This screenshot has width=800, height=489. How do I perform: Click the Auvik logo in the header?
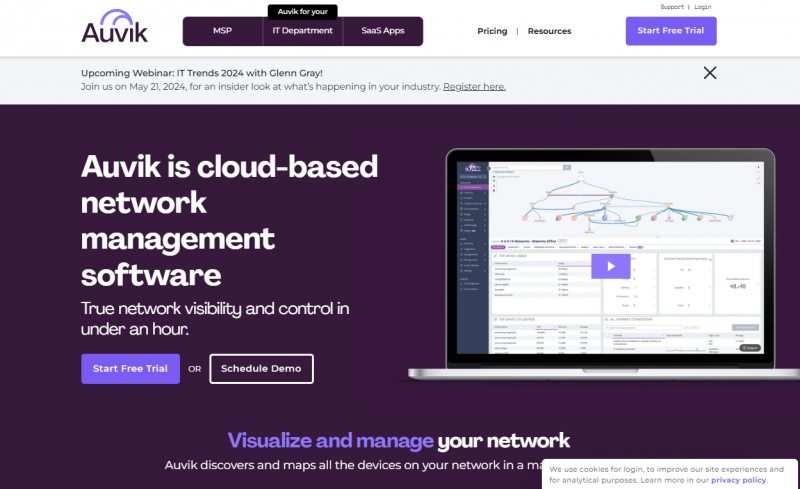[x=114, y=27]
